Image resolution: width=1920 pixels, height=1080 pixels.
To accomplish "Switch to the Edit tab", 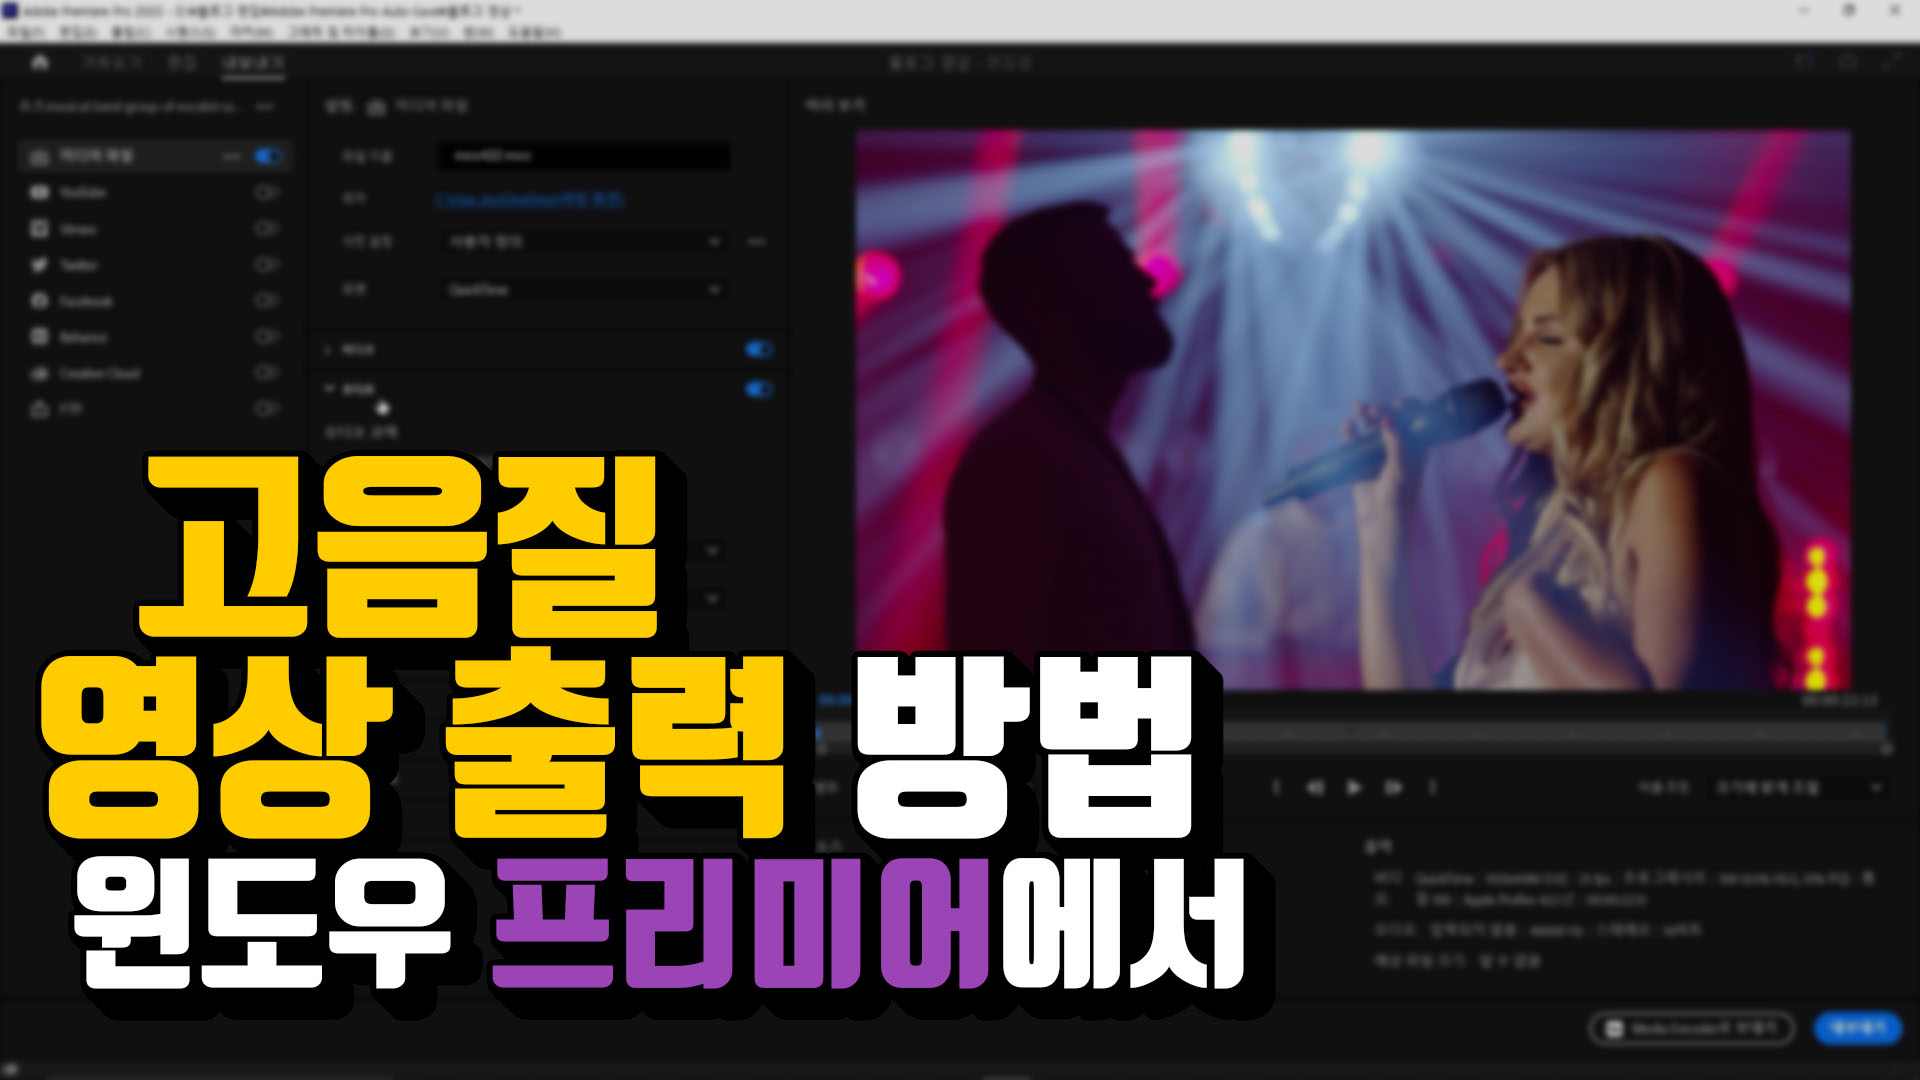I will (x=181, y=63).
